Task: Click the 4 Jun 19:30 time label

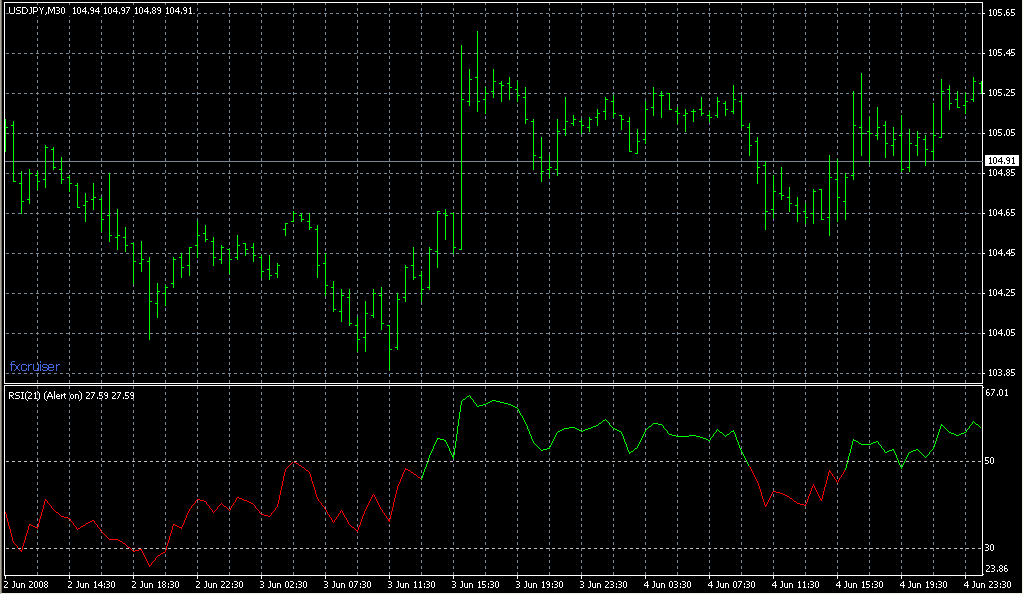Action: pos(923,585)
